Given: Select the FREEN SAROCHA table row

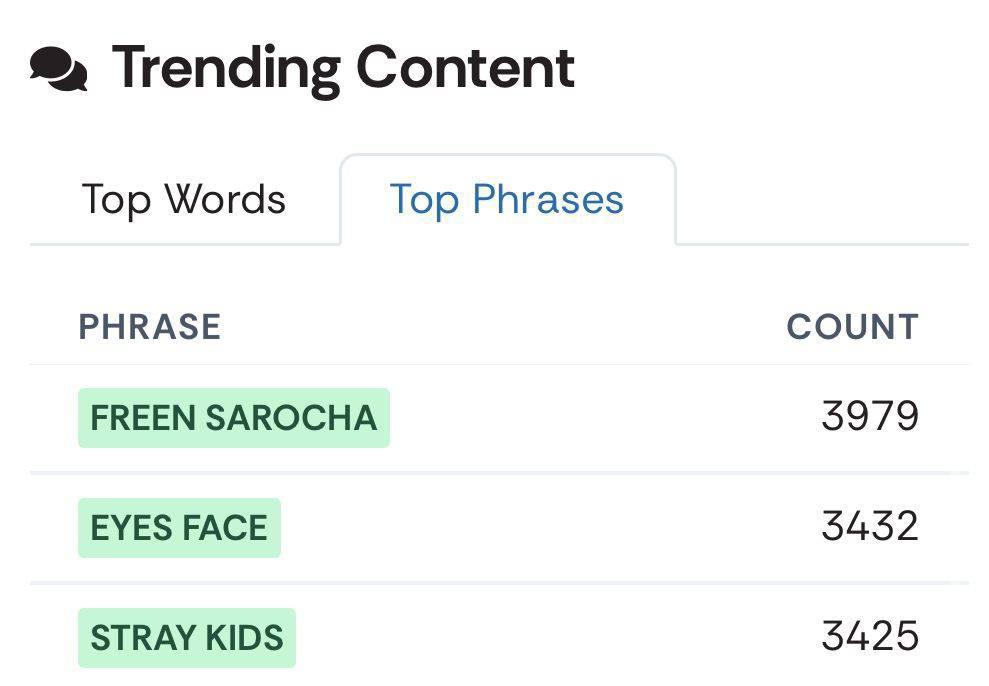Looking at the screenshot, I should point(500,418).
